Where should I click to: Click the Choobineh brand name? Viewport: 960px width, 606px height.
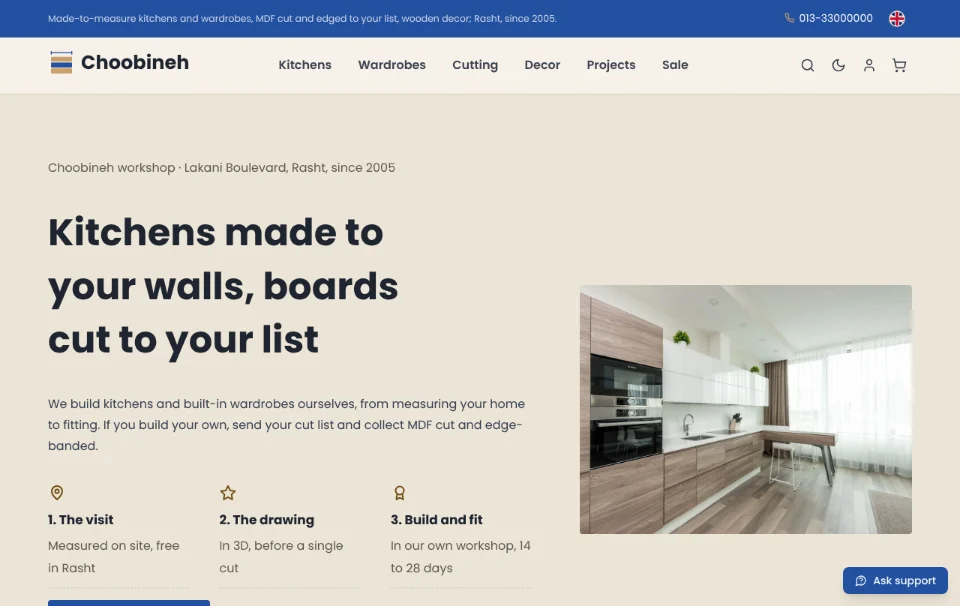point(135,62)
